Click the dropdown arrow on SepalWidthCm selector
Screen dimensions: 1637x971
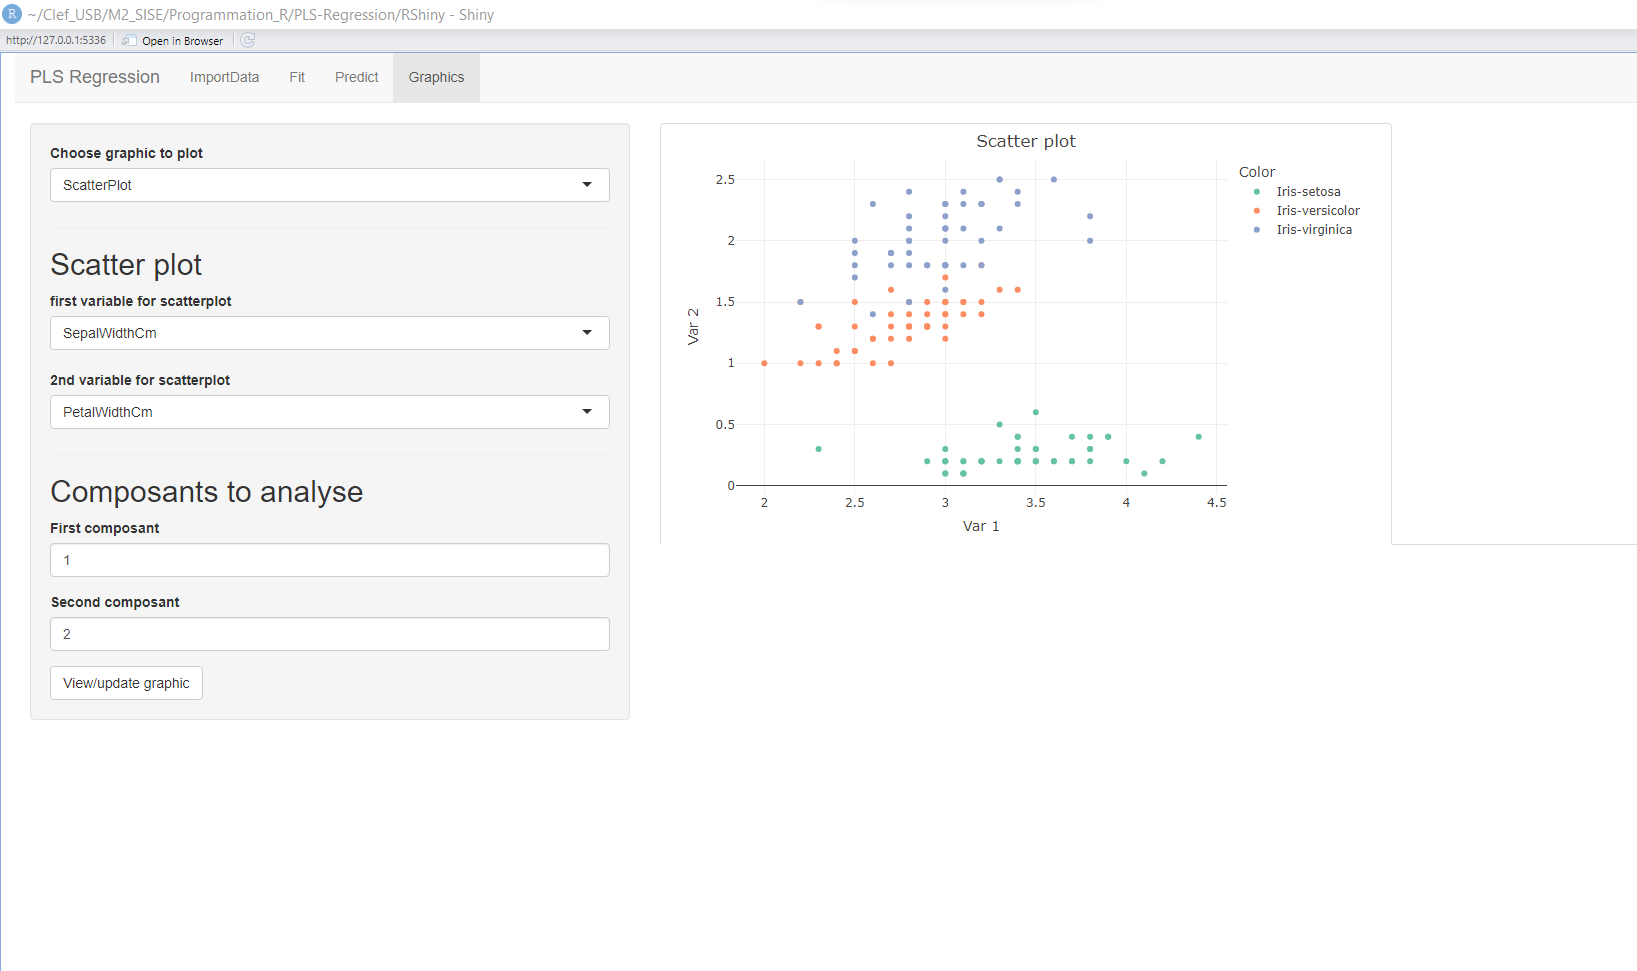point(587,333)
